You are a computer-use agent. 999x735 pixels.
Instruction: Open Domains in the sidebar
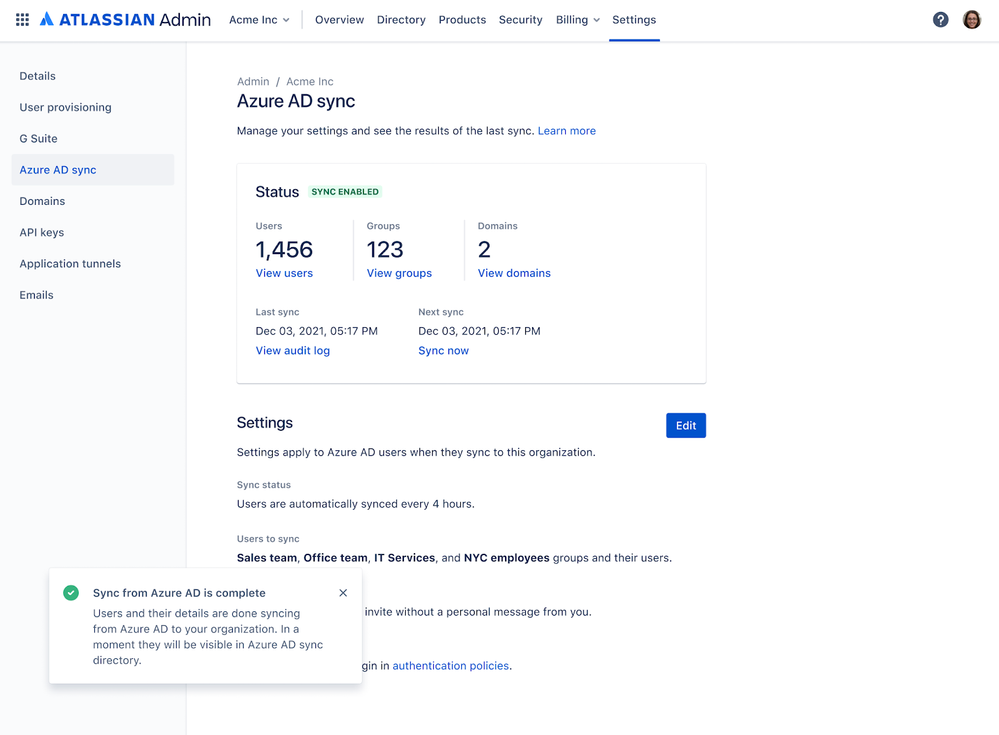93,201
